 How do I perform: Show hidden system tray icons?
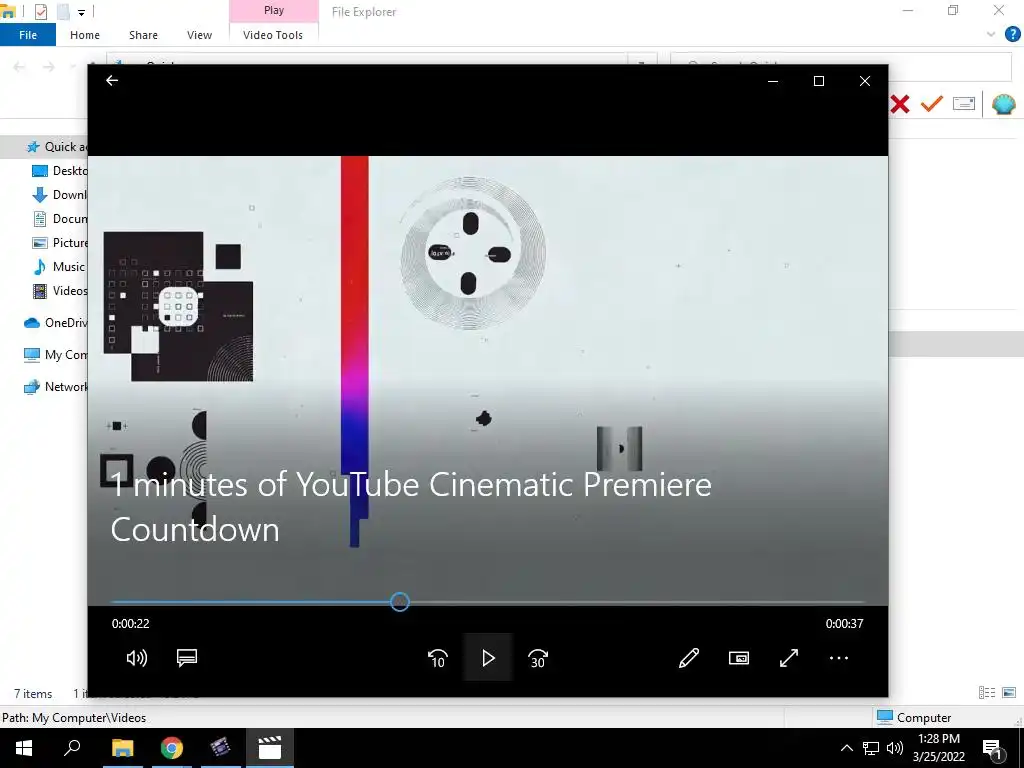coord(846,748)
